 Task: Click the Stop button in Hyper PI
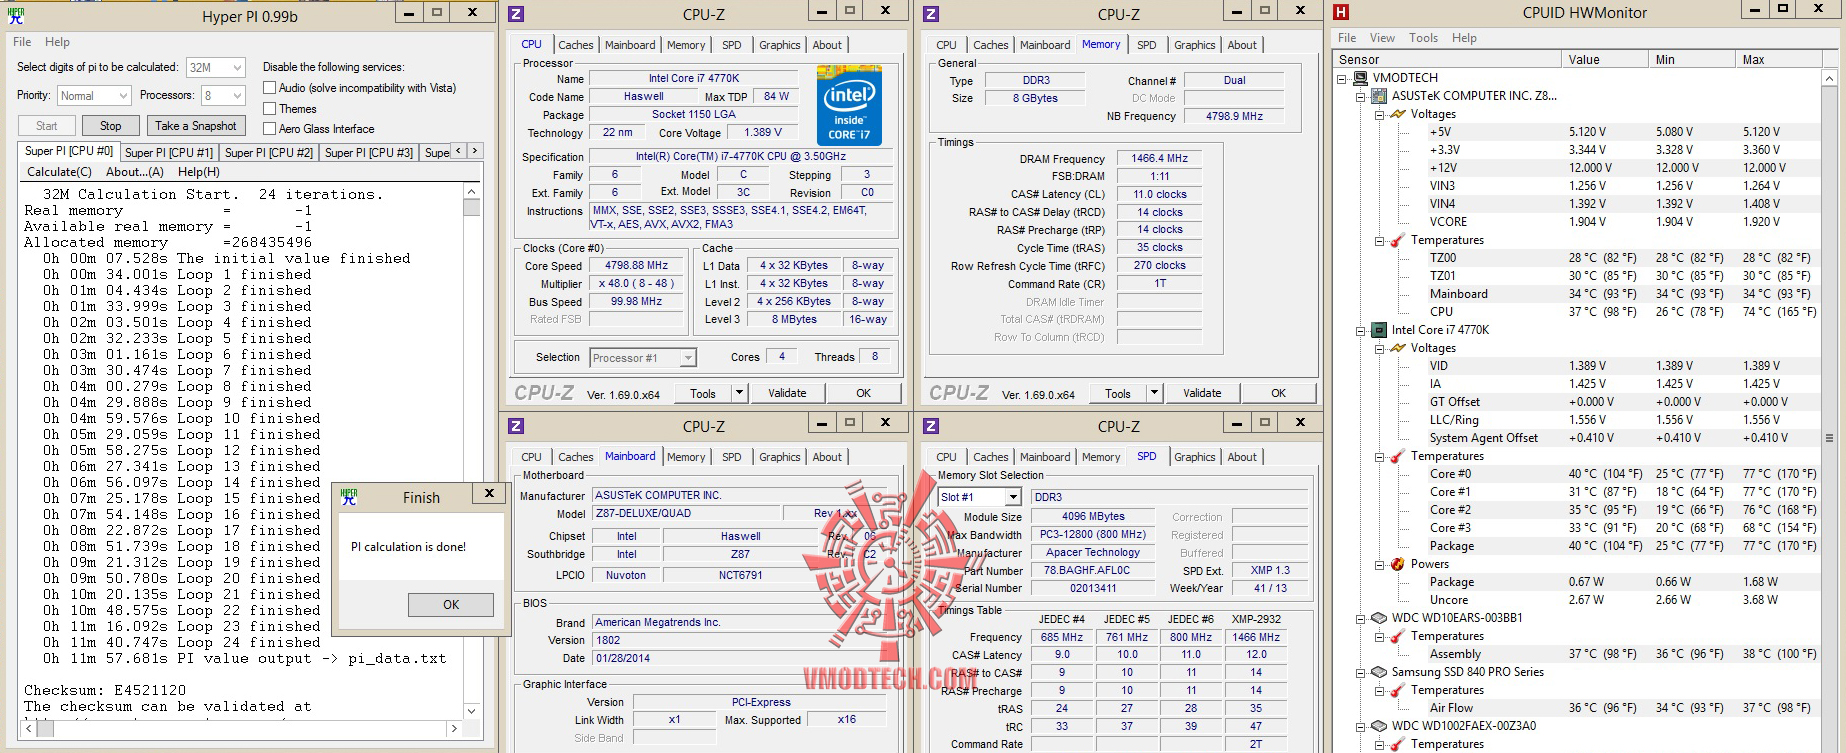(x=110, y=126)
